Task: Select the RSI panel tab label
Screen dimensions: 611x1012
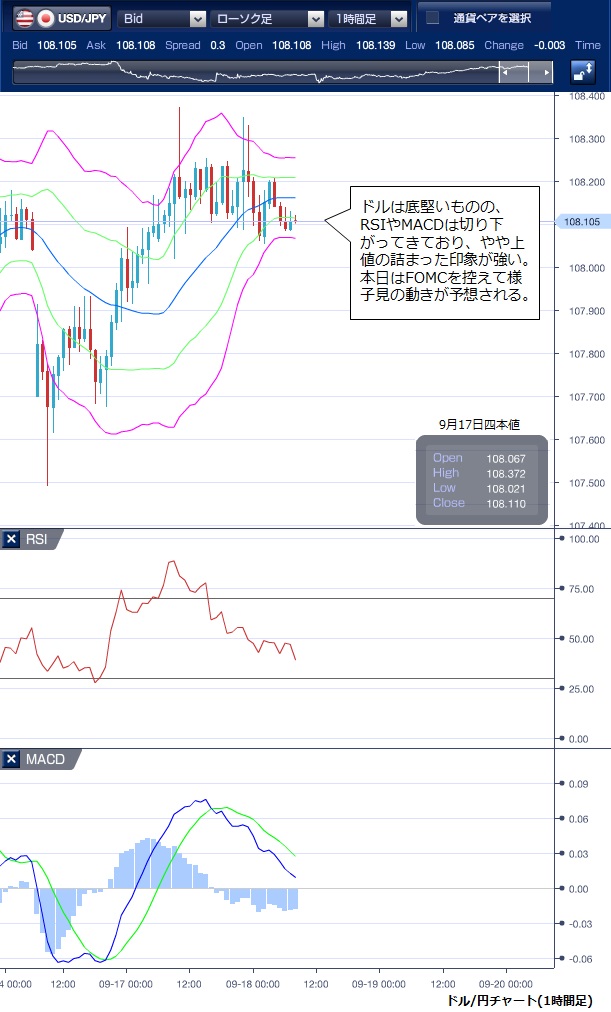Action: 38,540
